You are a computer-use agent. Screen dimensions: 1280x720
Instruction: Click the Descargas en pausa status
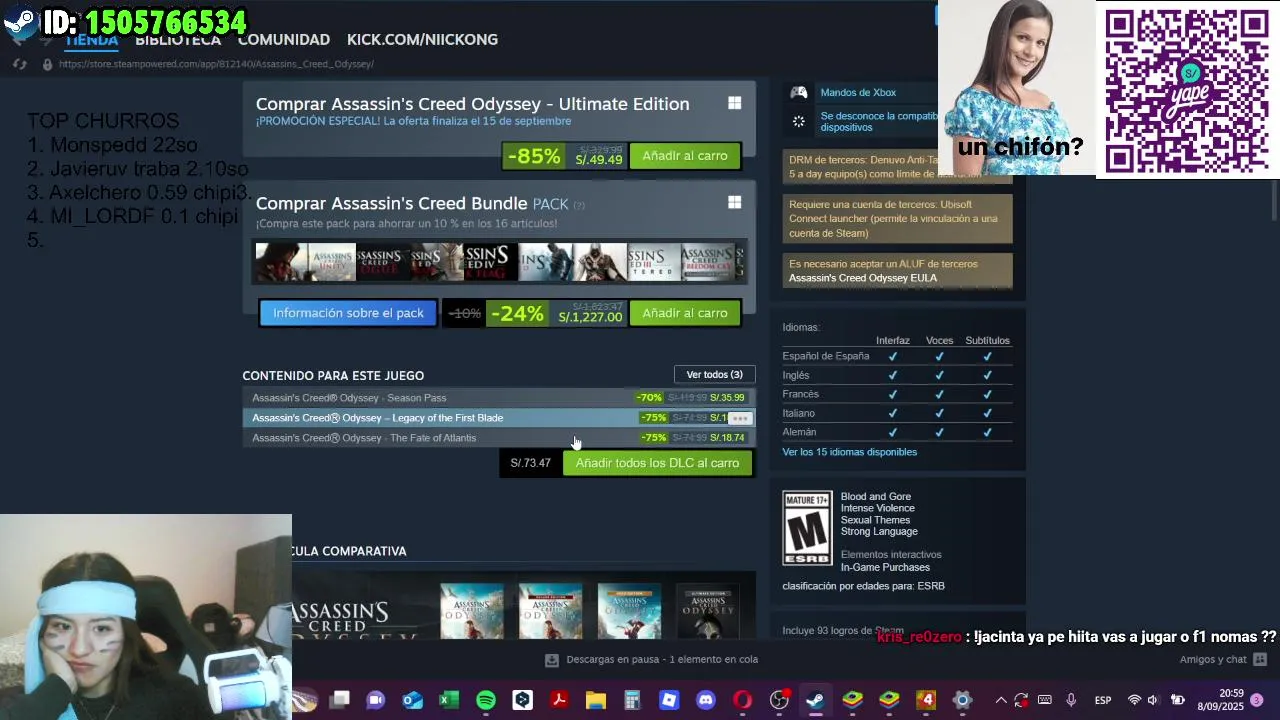pyautogui.click(x=662, y=660)
